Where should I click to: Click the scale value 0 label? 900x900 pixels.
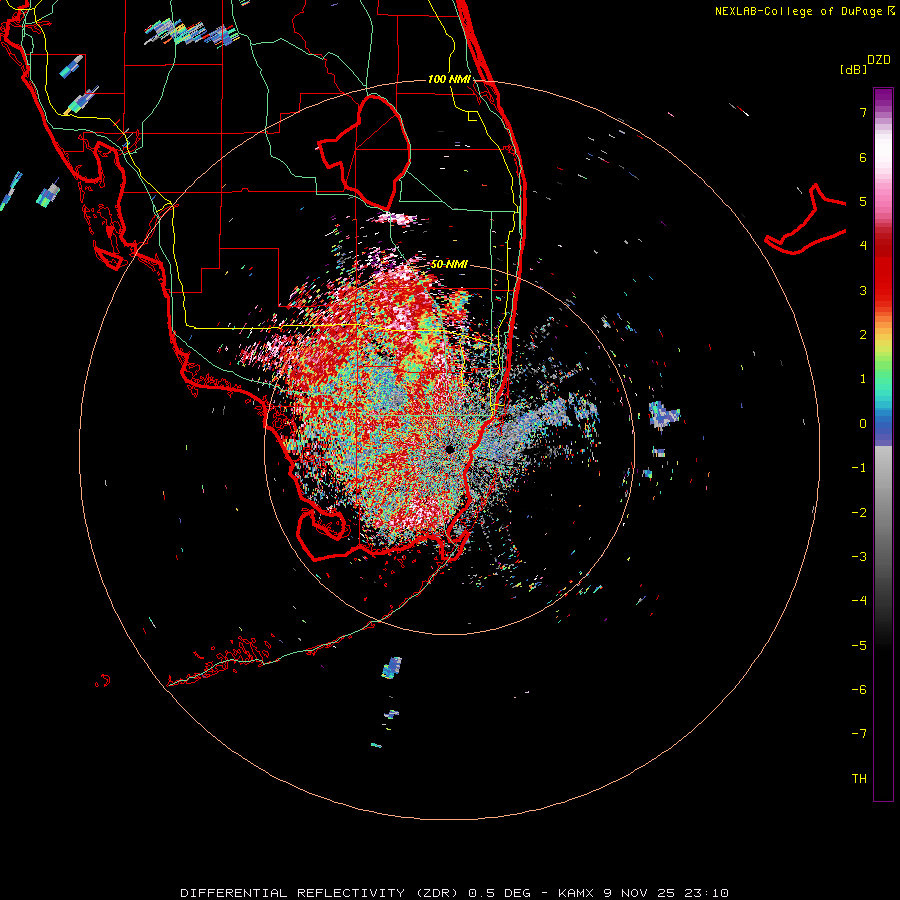(x=863, y=424)
